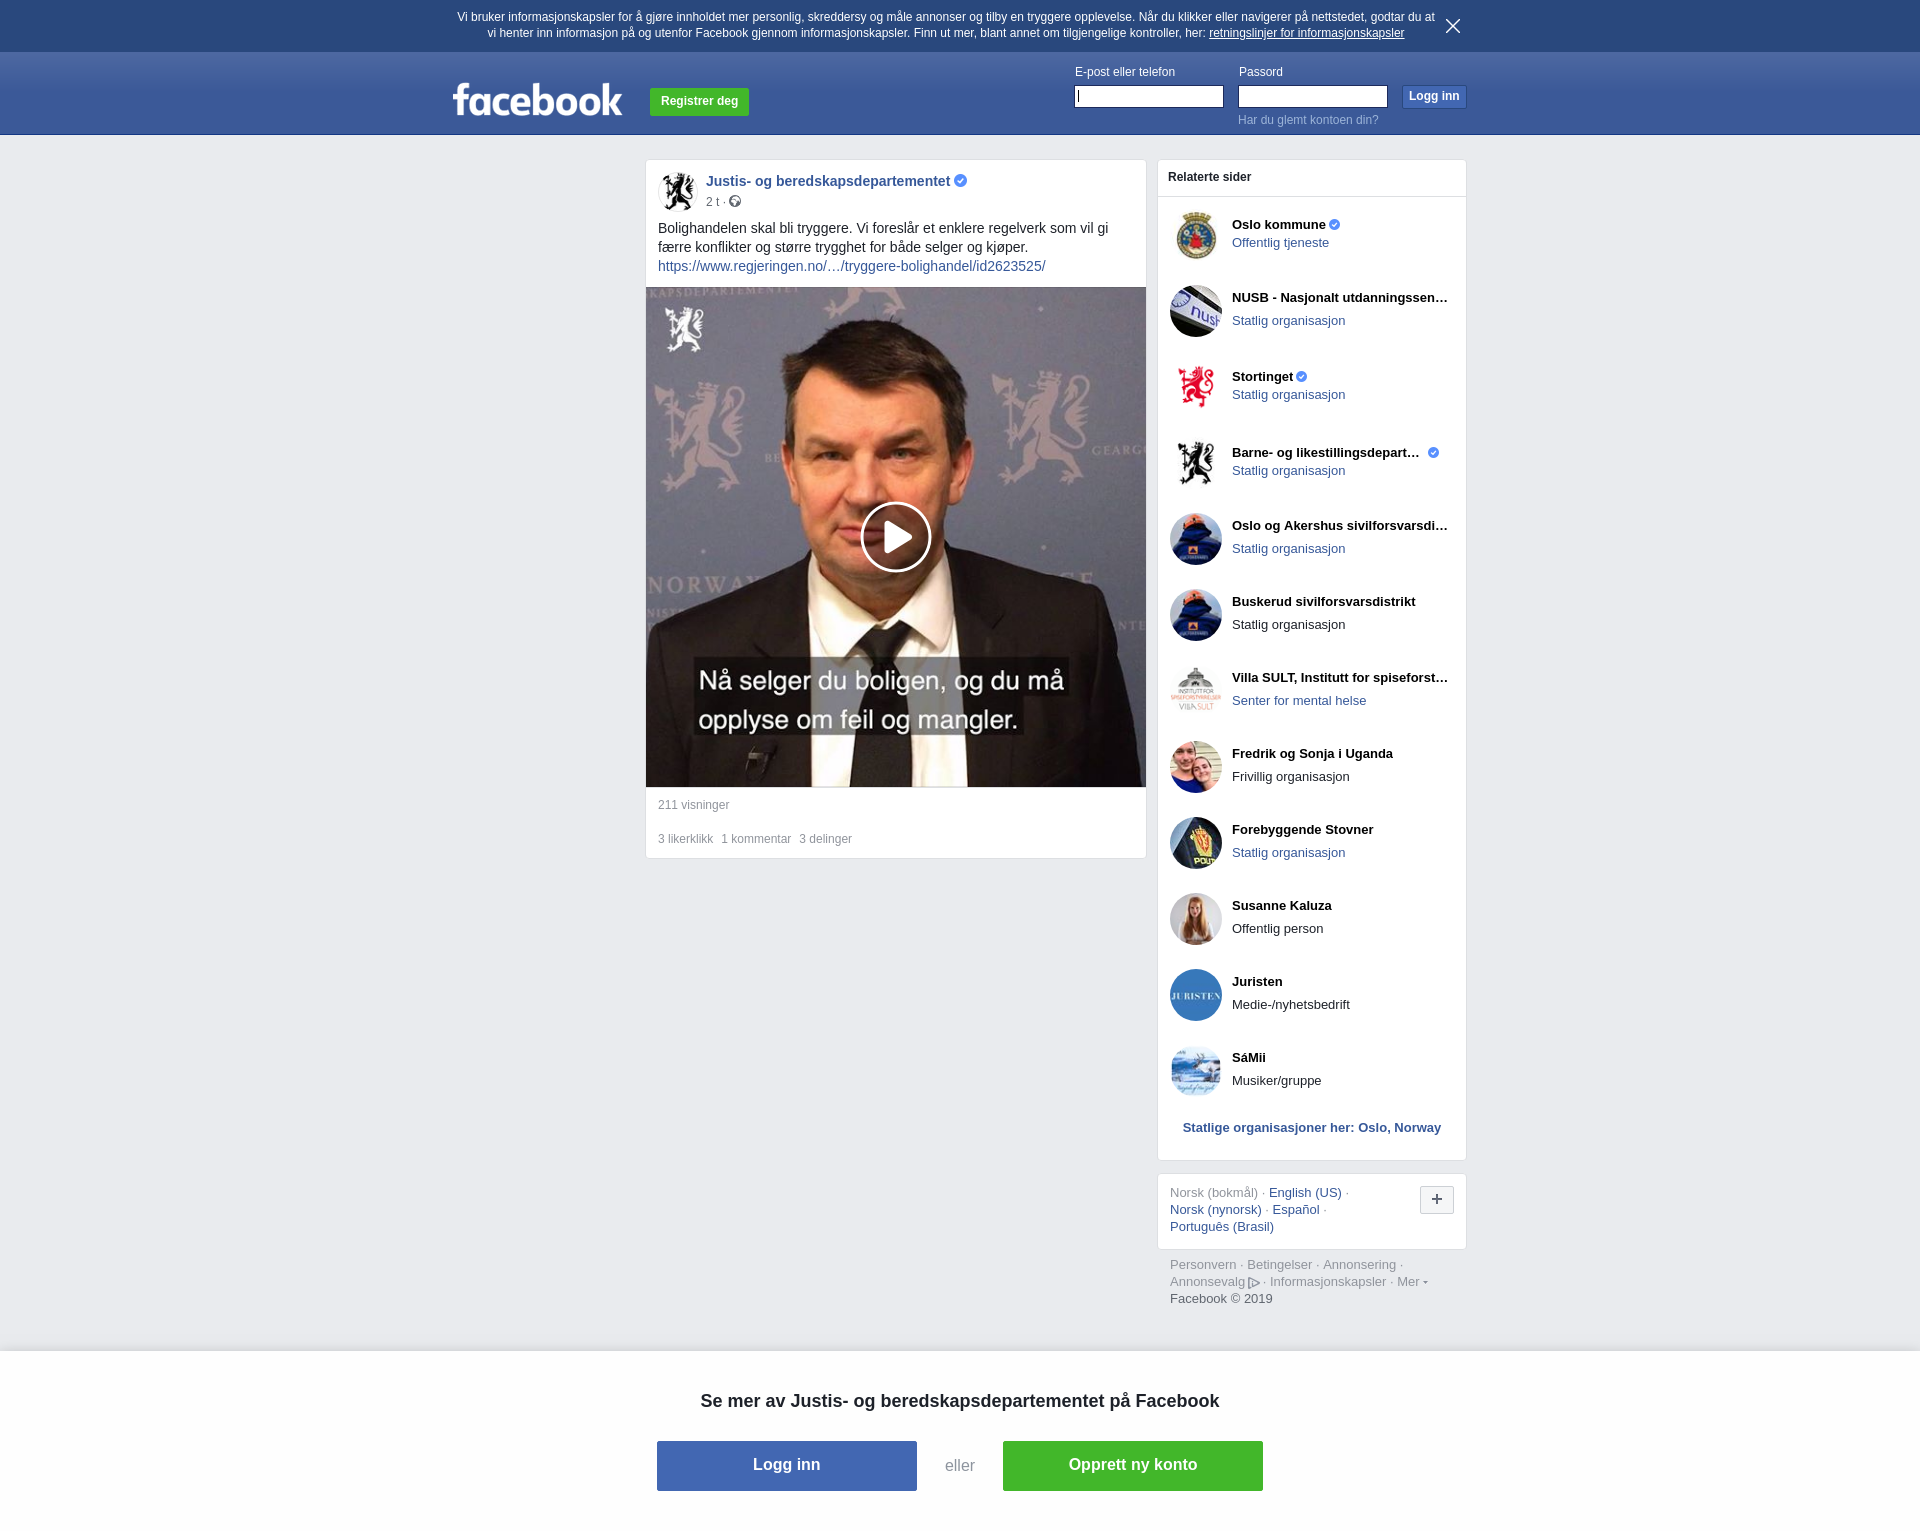This screenshot has width=1920, height=1531.
Task: Open Buskerud sivilforsvarsdistrikt page
Action: (1324, 602)
